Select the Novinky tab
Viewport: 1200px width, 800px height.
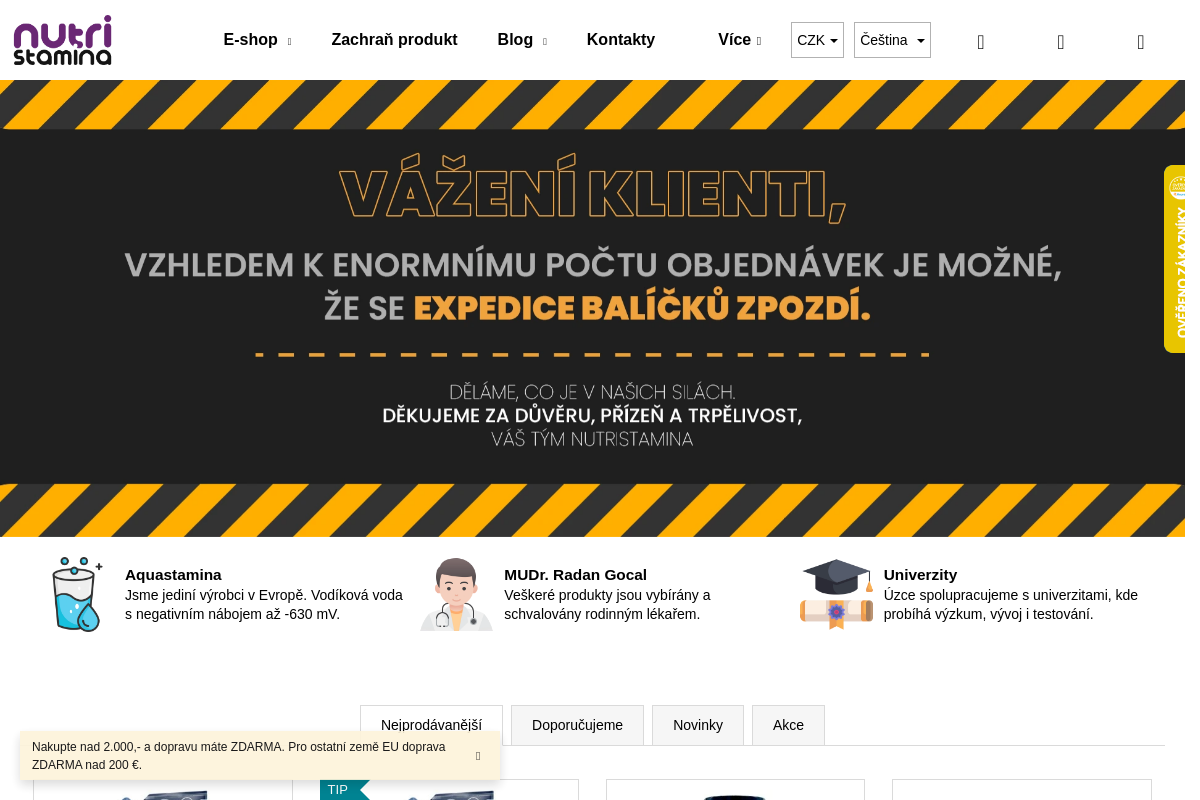pyautogui.click(x=697, y=725)
